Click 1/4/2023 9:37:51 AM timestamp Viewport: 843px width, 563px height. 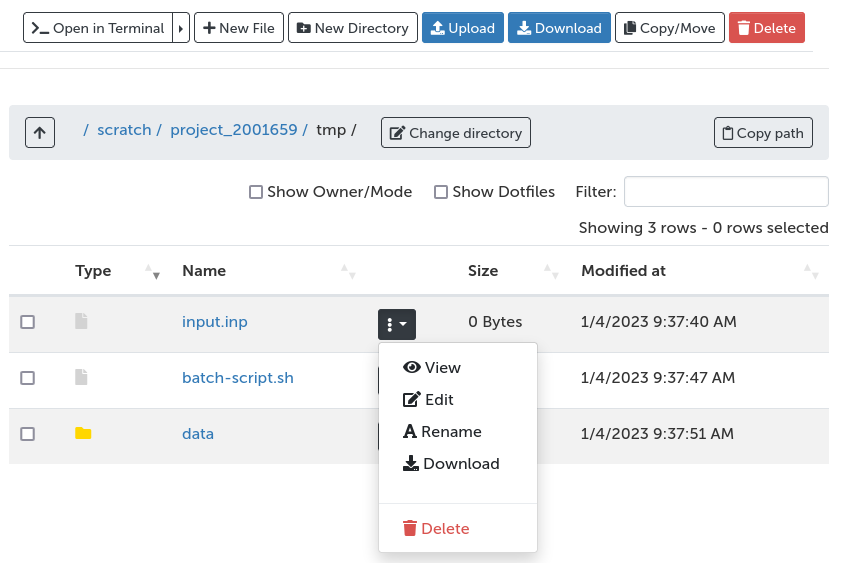pos(657,433)
